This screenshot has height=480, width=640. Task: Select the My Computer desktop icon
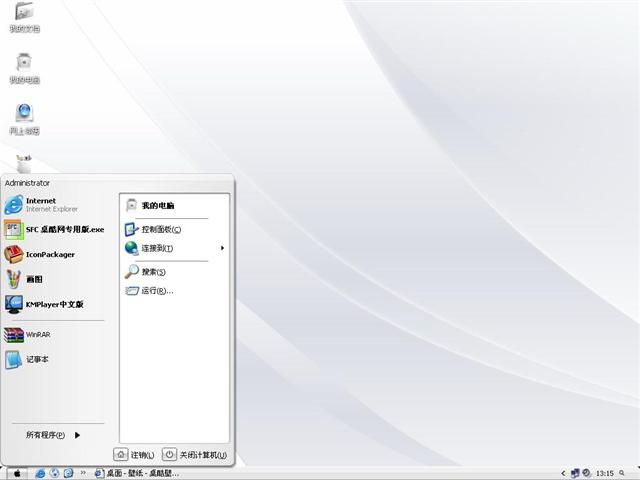pyautogui.click(x=24, y=68)
